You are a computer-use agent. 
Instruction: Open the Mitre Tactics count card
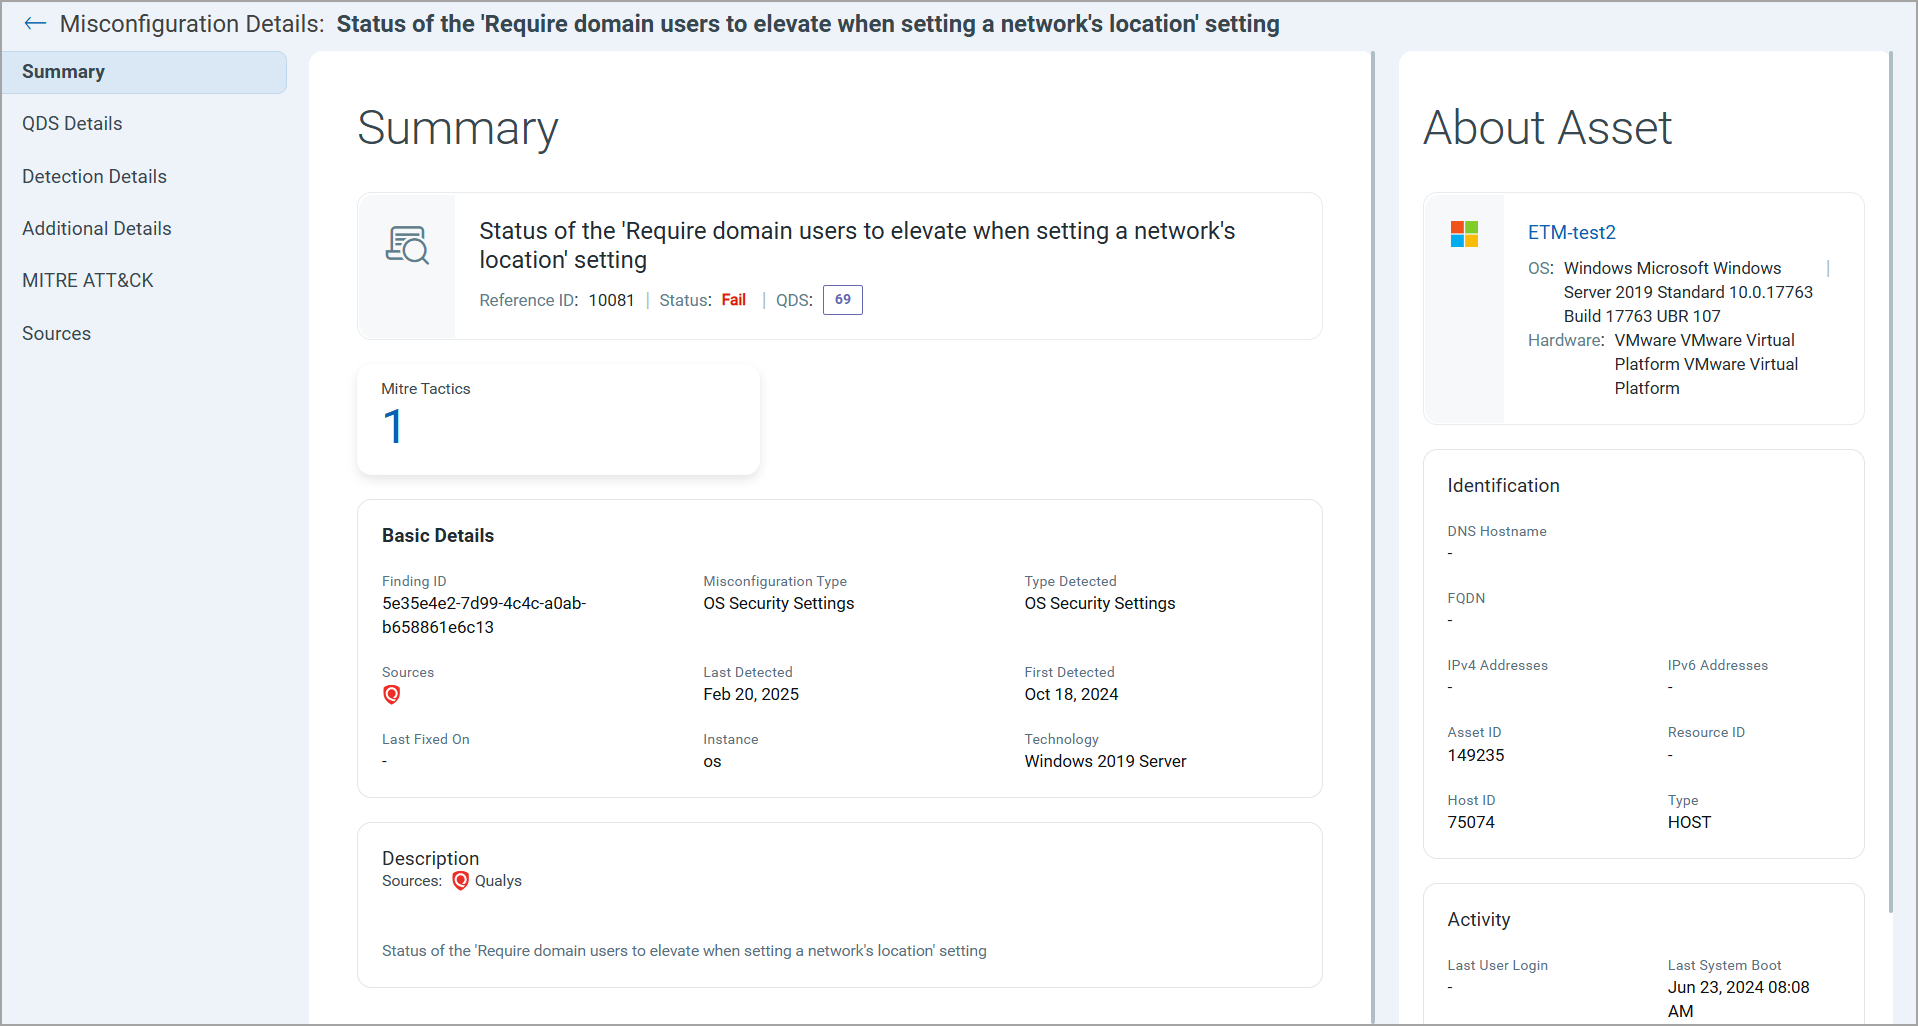click(558, 420)
